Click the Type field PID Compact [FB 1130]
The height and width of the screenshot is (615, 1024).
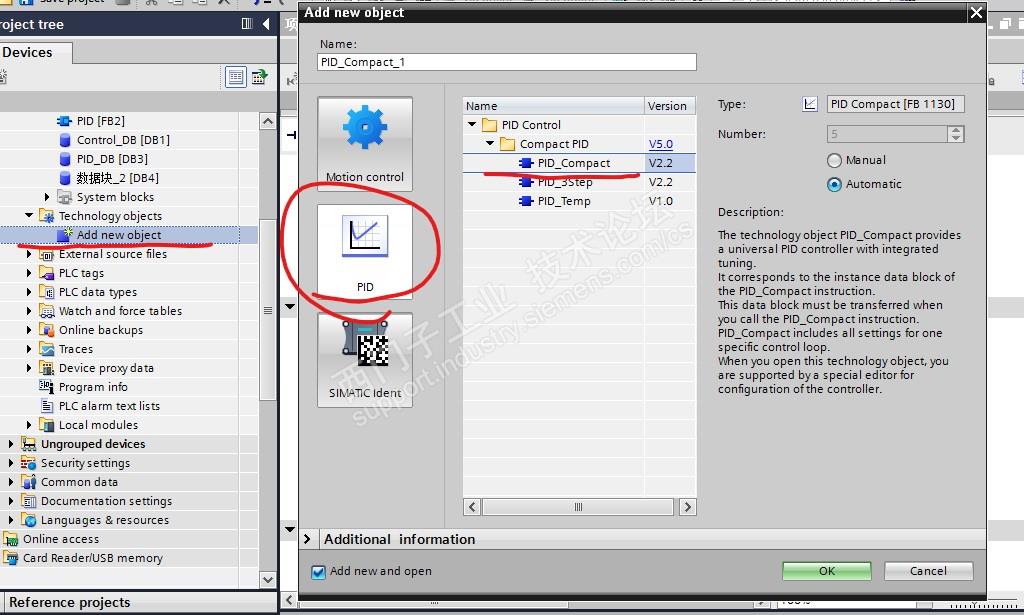coord(895,104)
